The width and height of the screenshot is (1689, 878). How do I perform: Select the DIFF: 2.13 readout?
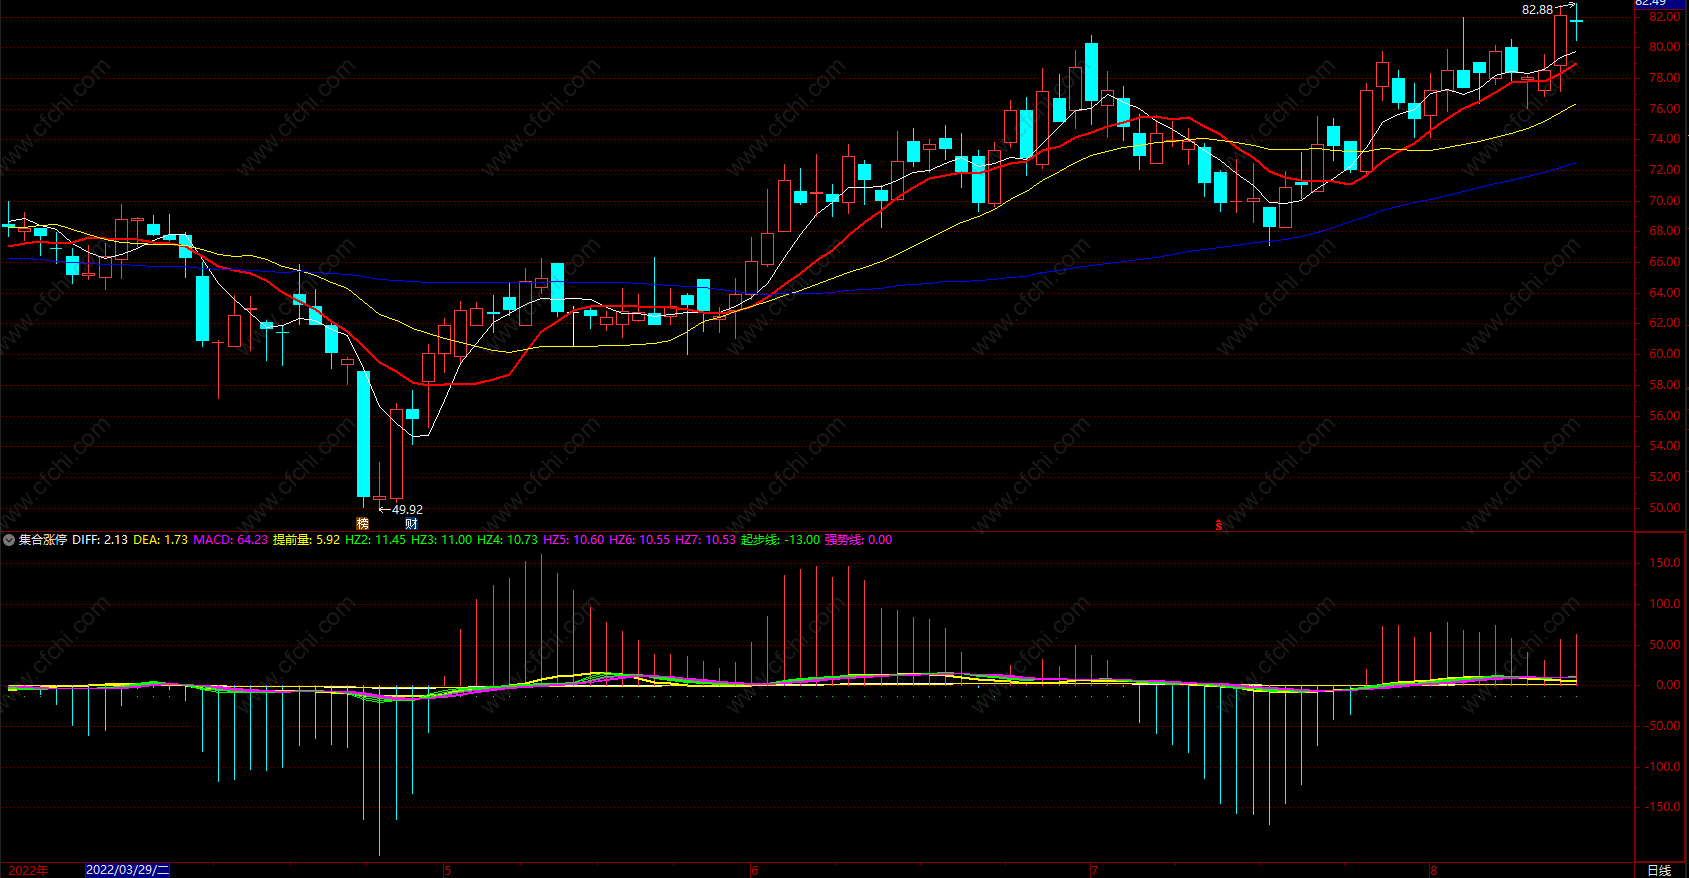click(x=100, y=540)
